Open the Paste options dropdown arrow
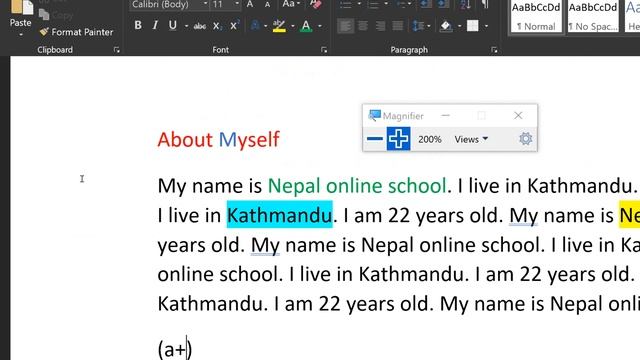The height and width of the screenshot is (360, 640). [x=21, y=35]
